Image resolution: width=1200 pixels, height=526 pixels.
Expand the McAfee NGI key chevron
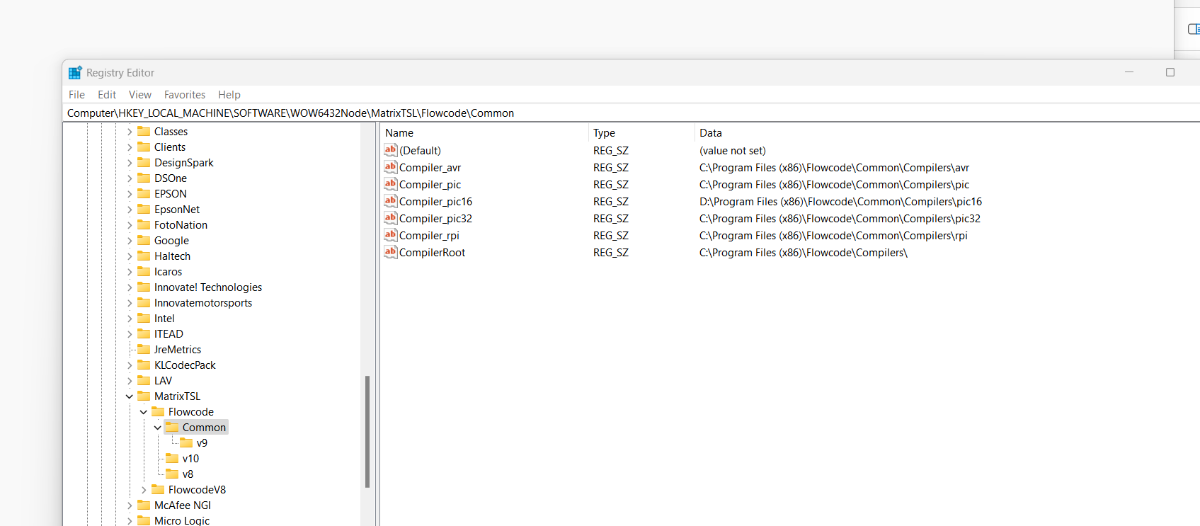(129, 505)
